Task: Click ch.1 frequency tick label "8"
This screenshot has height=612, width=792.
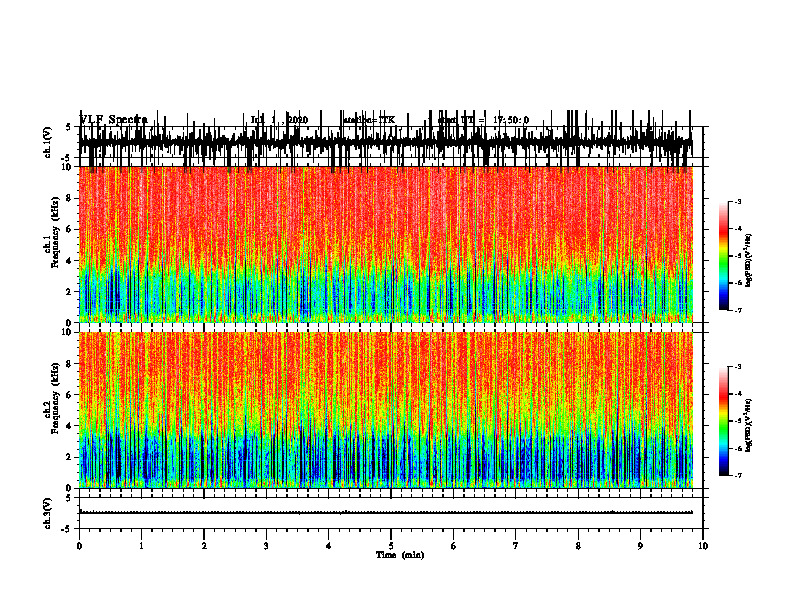Action: [x=70, y=198]
